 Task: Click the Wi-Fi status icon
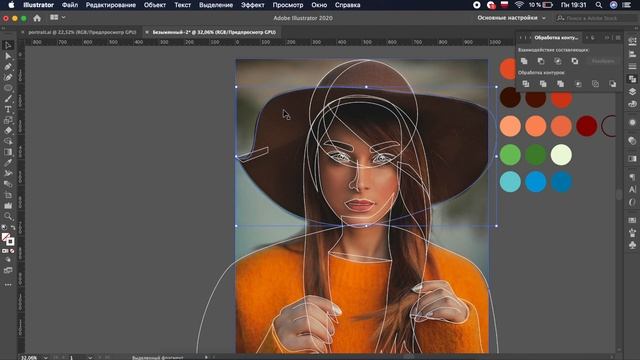(519, 5)
